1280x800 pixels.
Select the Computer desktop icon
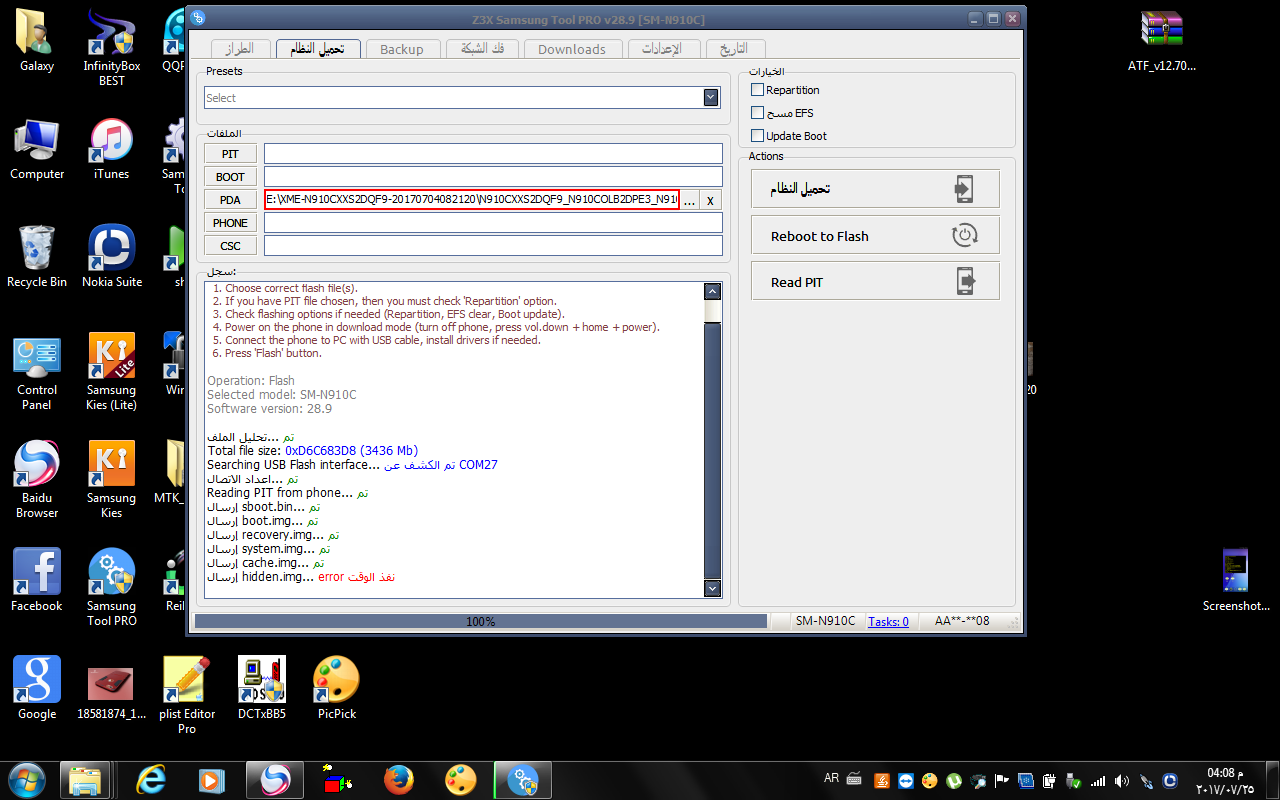pyautogui.click(x=37, y=148)
